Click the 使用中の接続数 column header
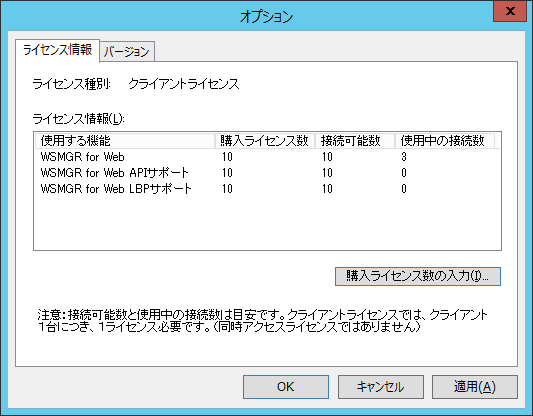Screen dimensions: 533x416 445,141
